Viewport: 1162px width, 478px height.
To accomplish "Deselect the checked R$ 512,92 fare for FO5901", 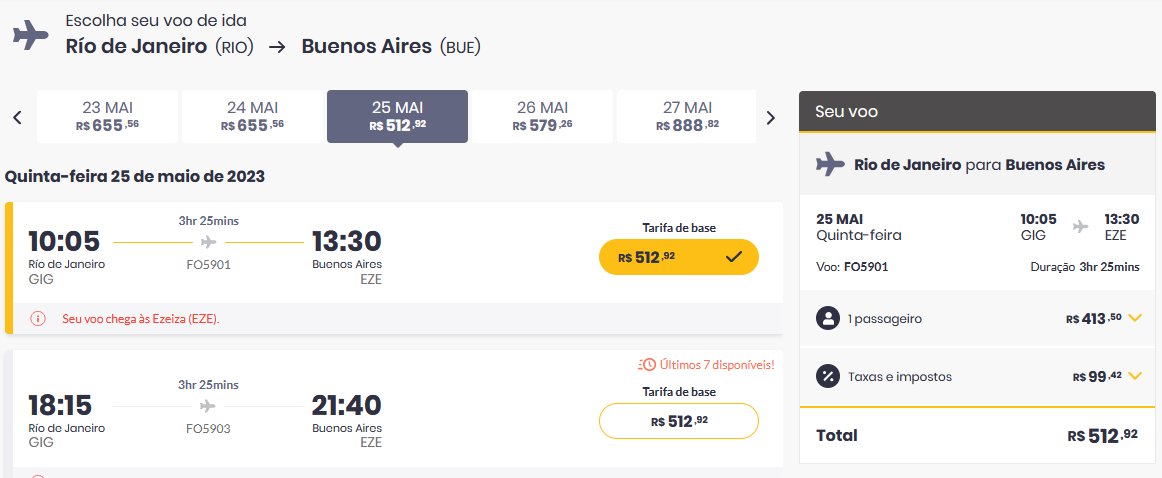I will point(679,257).
